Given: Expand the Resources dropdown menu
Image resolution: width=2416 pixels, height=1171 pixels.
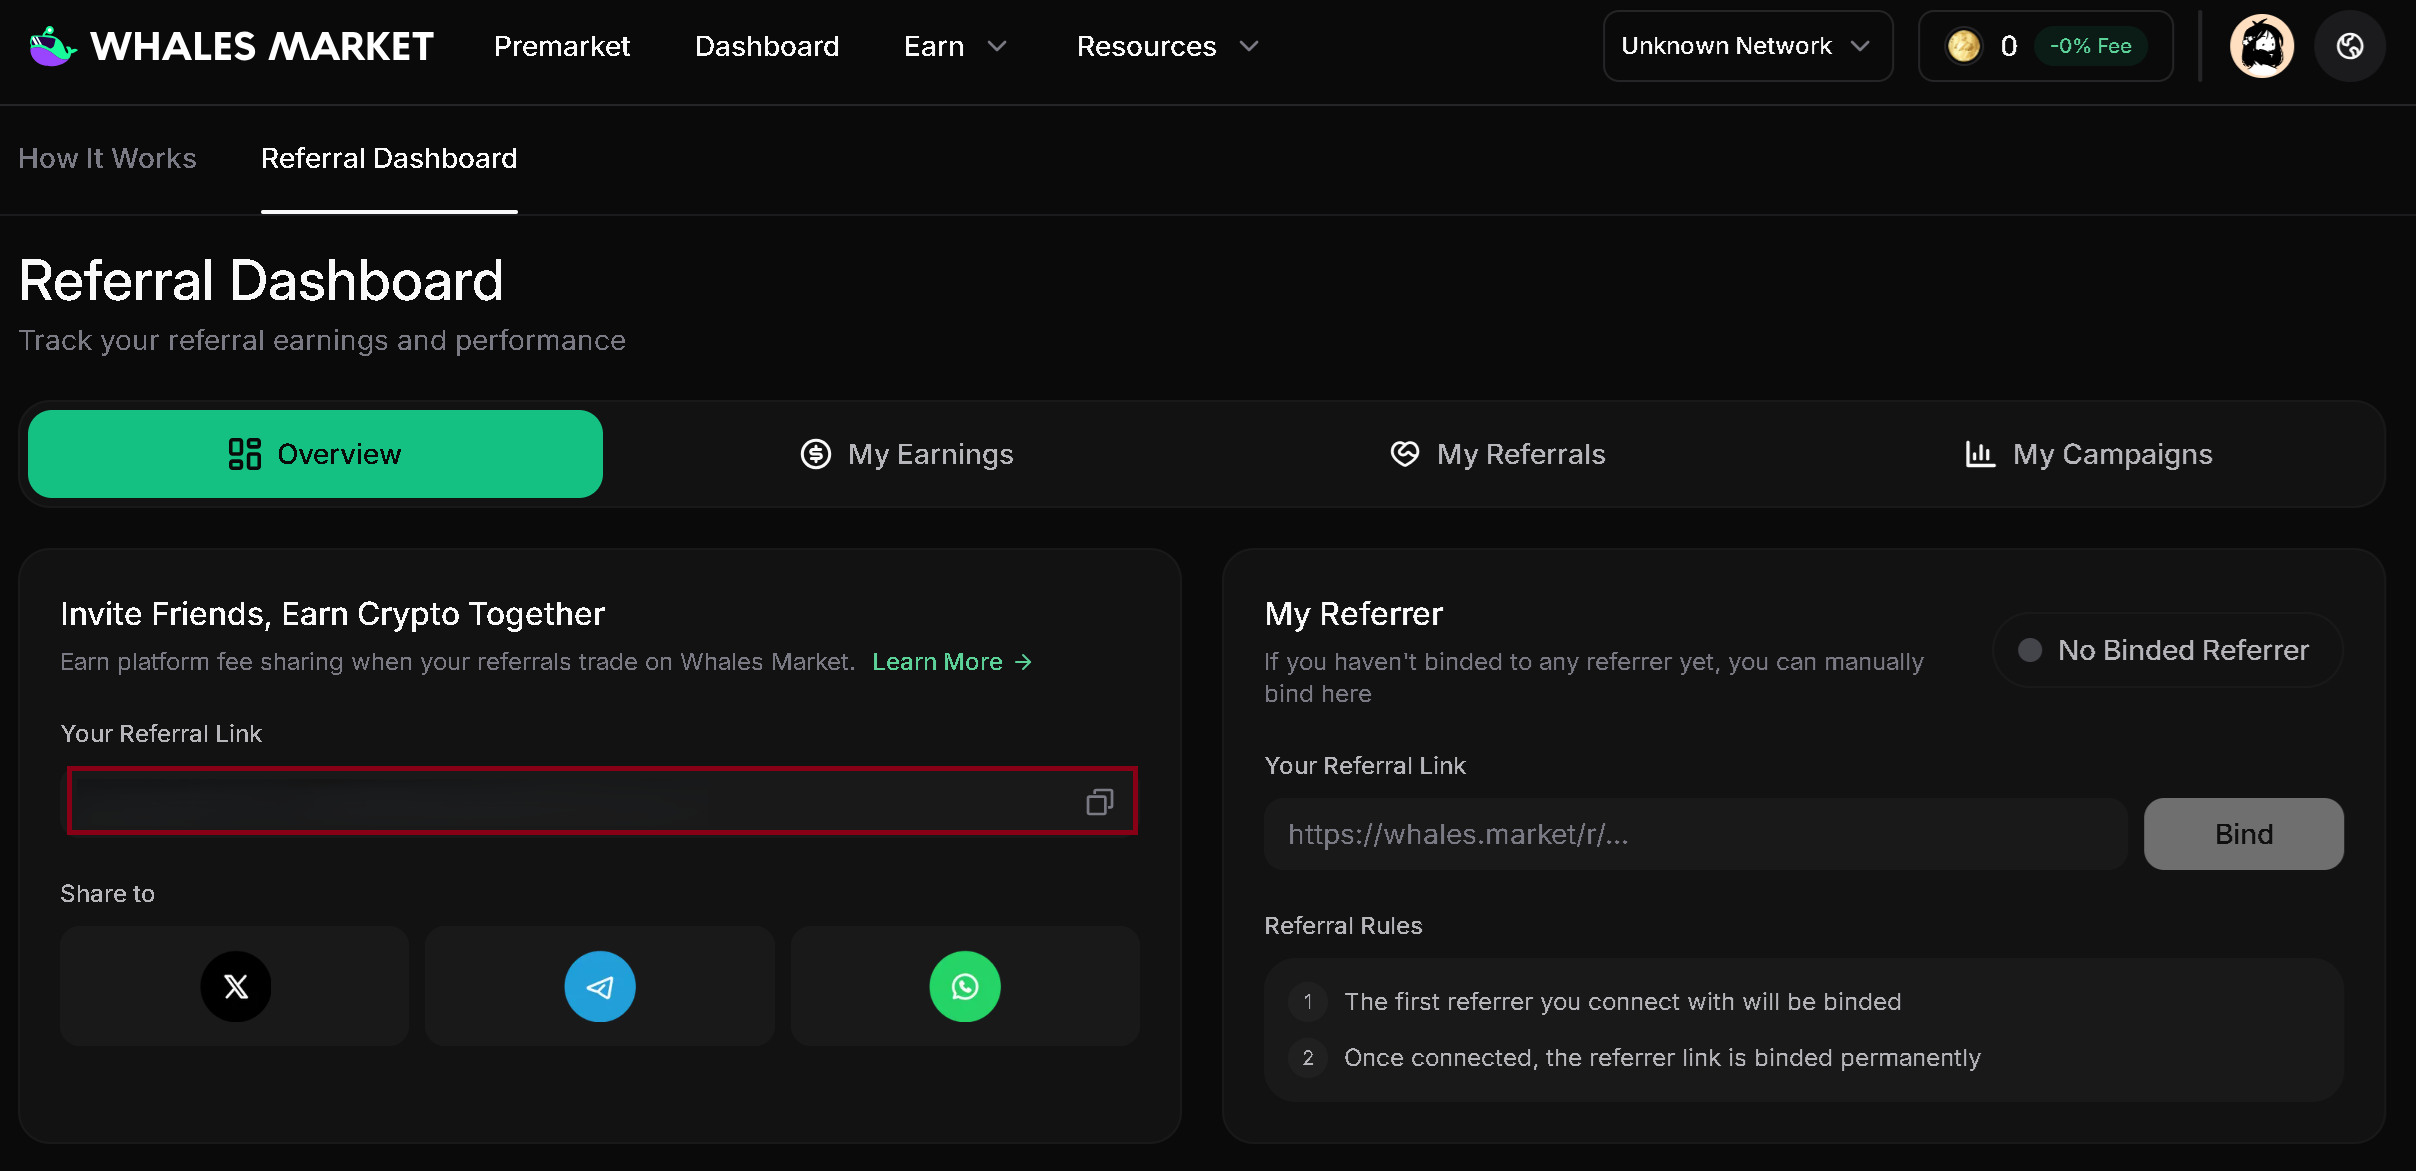Looking at the screenshot, I should 1166,46.
